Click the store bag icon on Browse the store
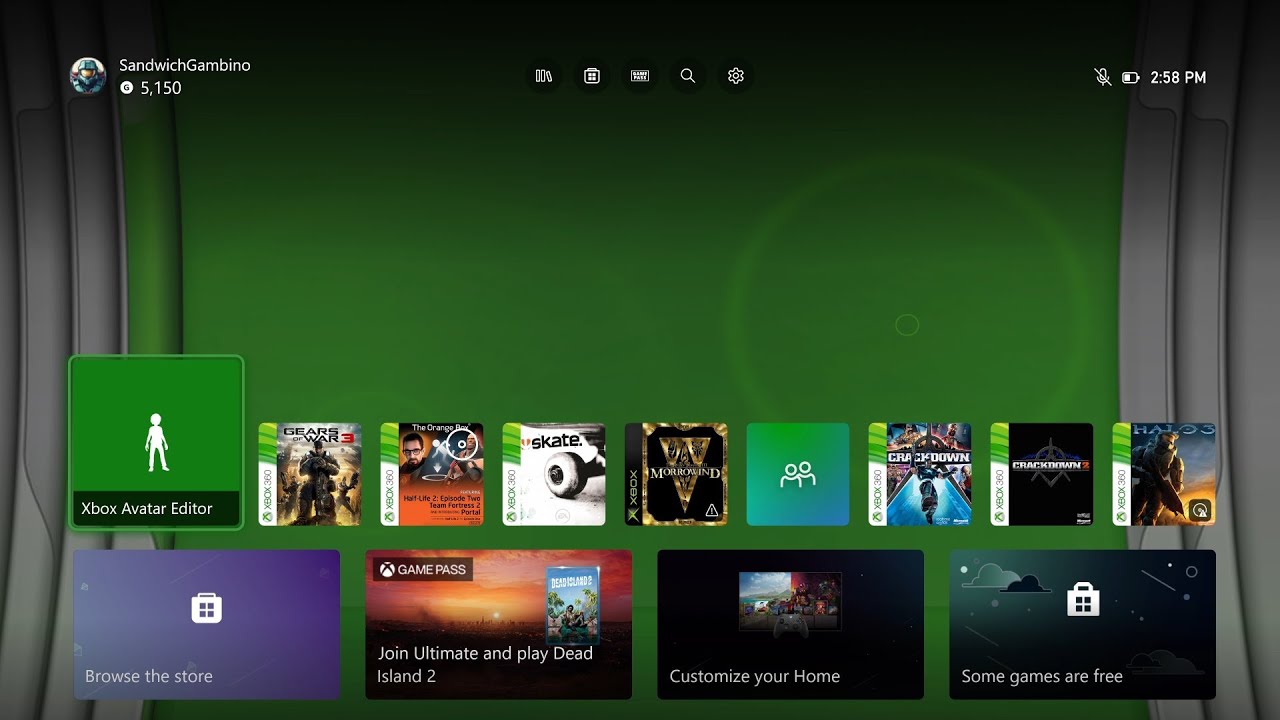The width and height of the screenshot is (1280, 720). (207, 607)
